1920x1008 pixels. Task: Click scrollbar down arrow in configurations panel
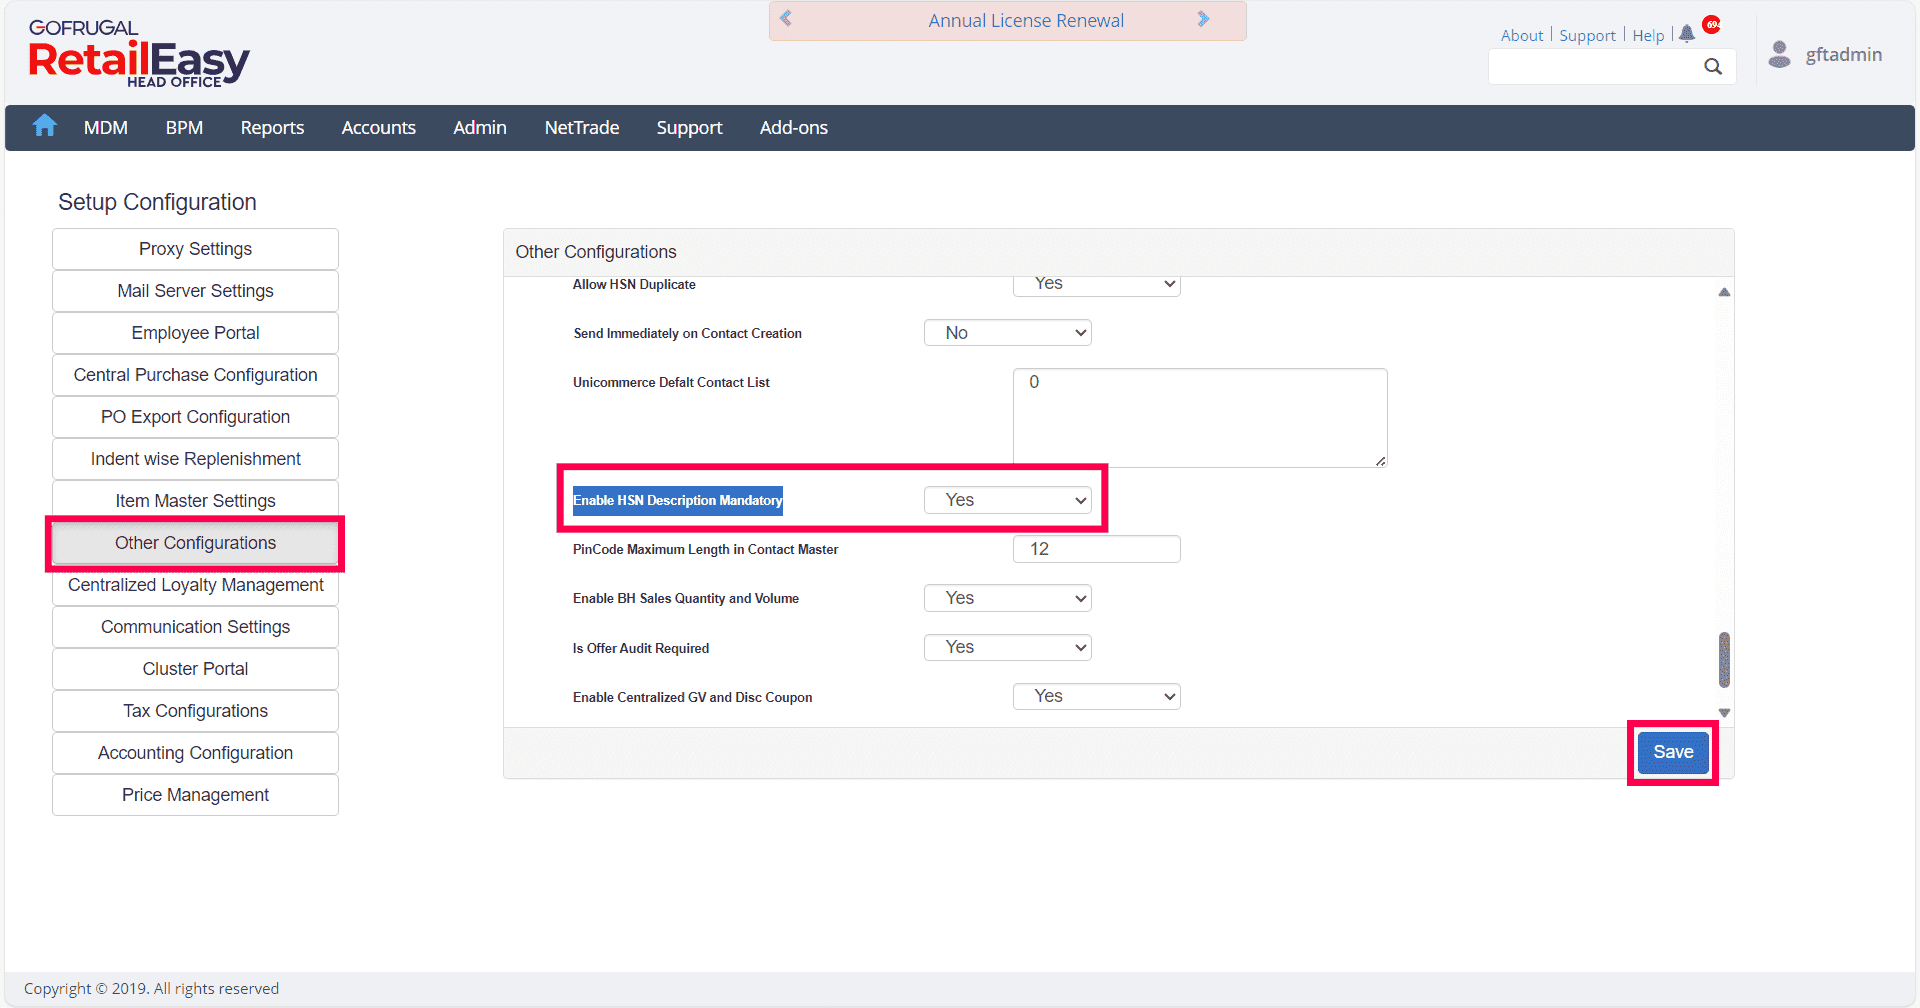1724,713
